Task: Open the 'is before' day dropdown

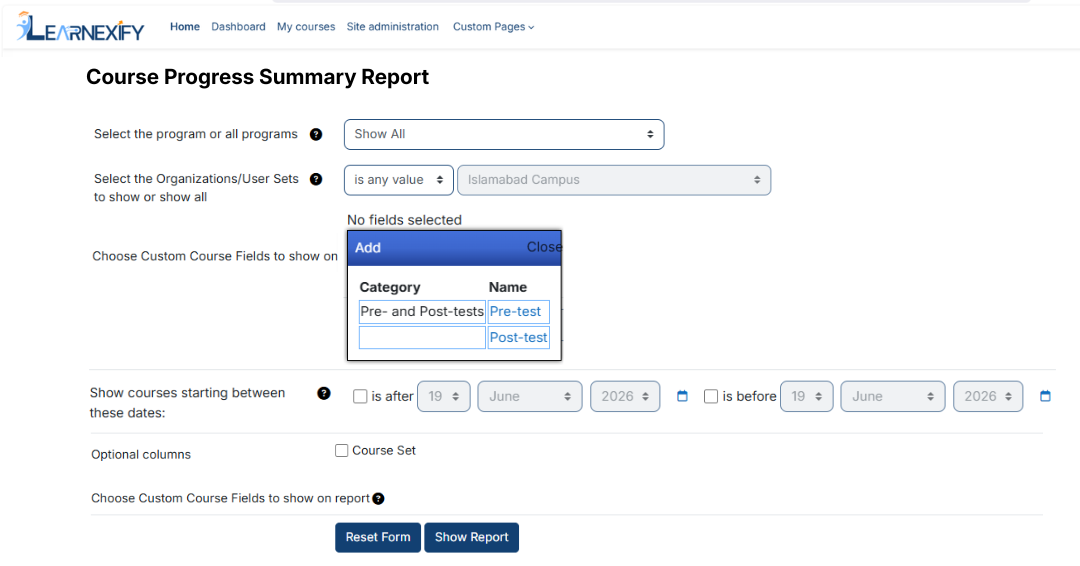Action: point(807,397)
